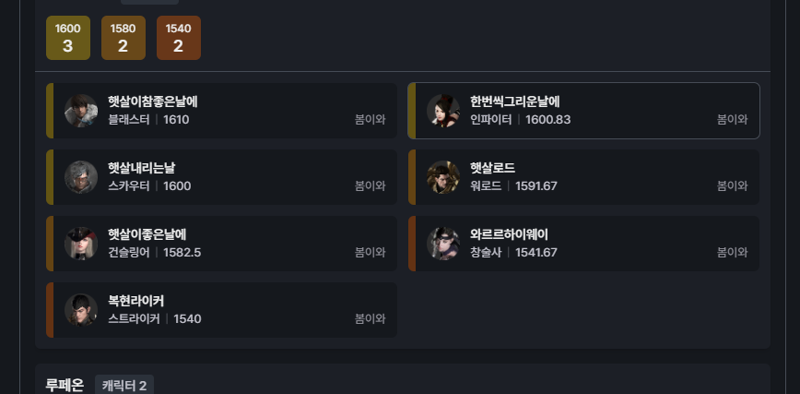Image resolution: width=800 pixels, height=394 pixels.
Task: Click the 햇살이좋은날에 Gunslinger portrait icon
Action: pos(81,243)
